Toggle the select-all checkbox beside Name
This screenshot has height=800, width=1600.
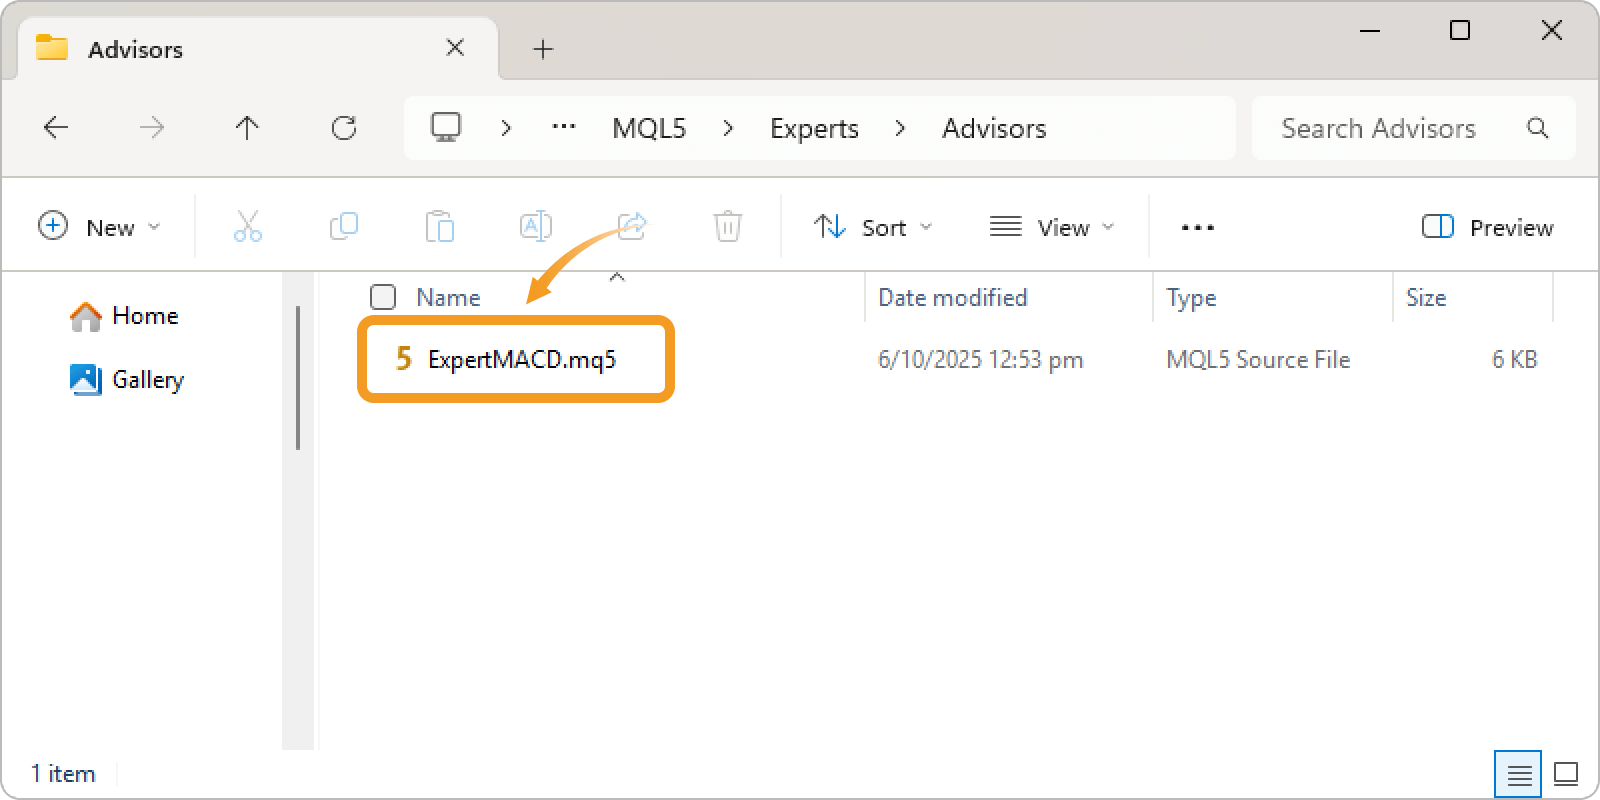click(x=383, y=297)
